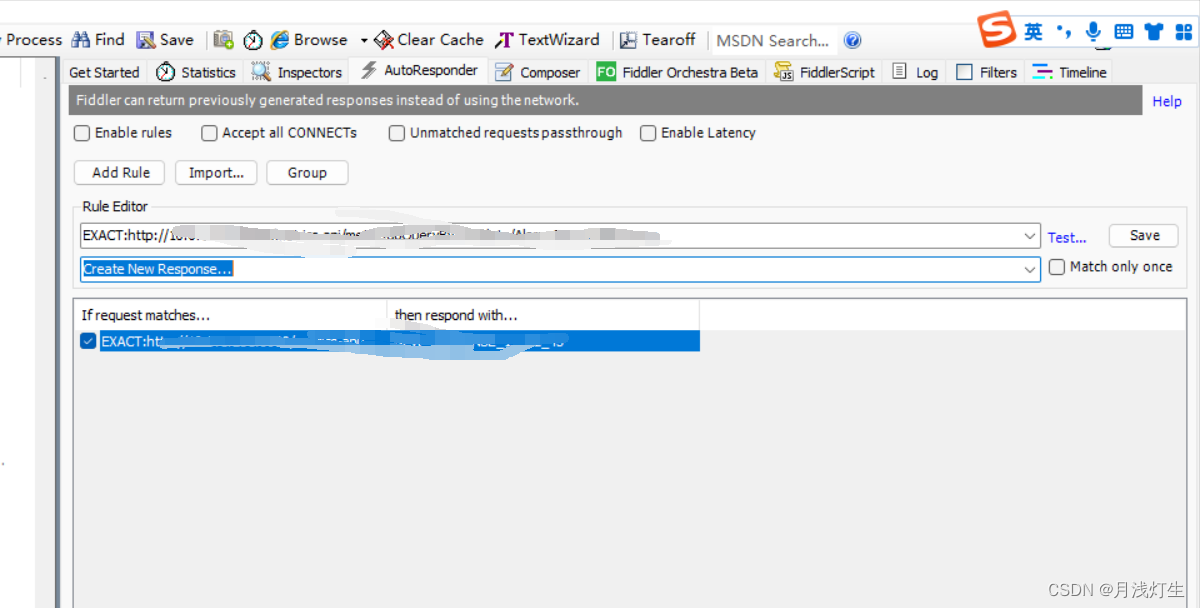Open the Timeline tab
Viewport: 1200px width, 608px height.
click(1070, 72)
